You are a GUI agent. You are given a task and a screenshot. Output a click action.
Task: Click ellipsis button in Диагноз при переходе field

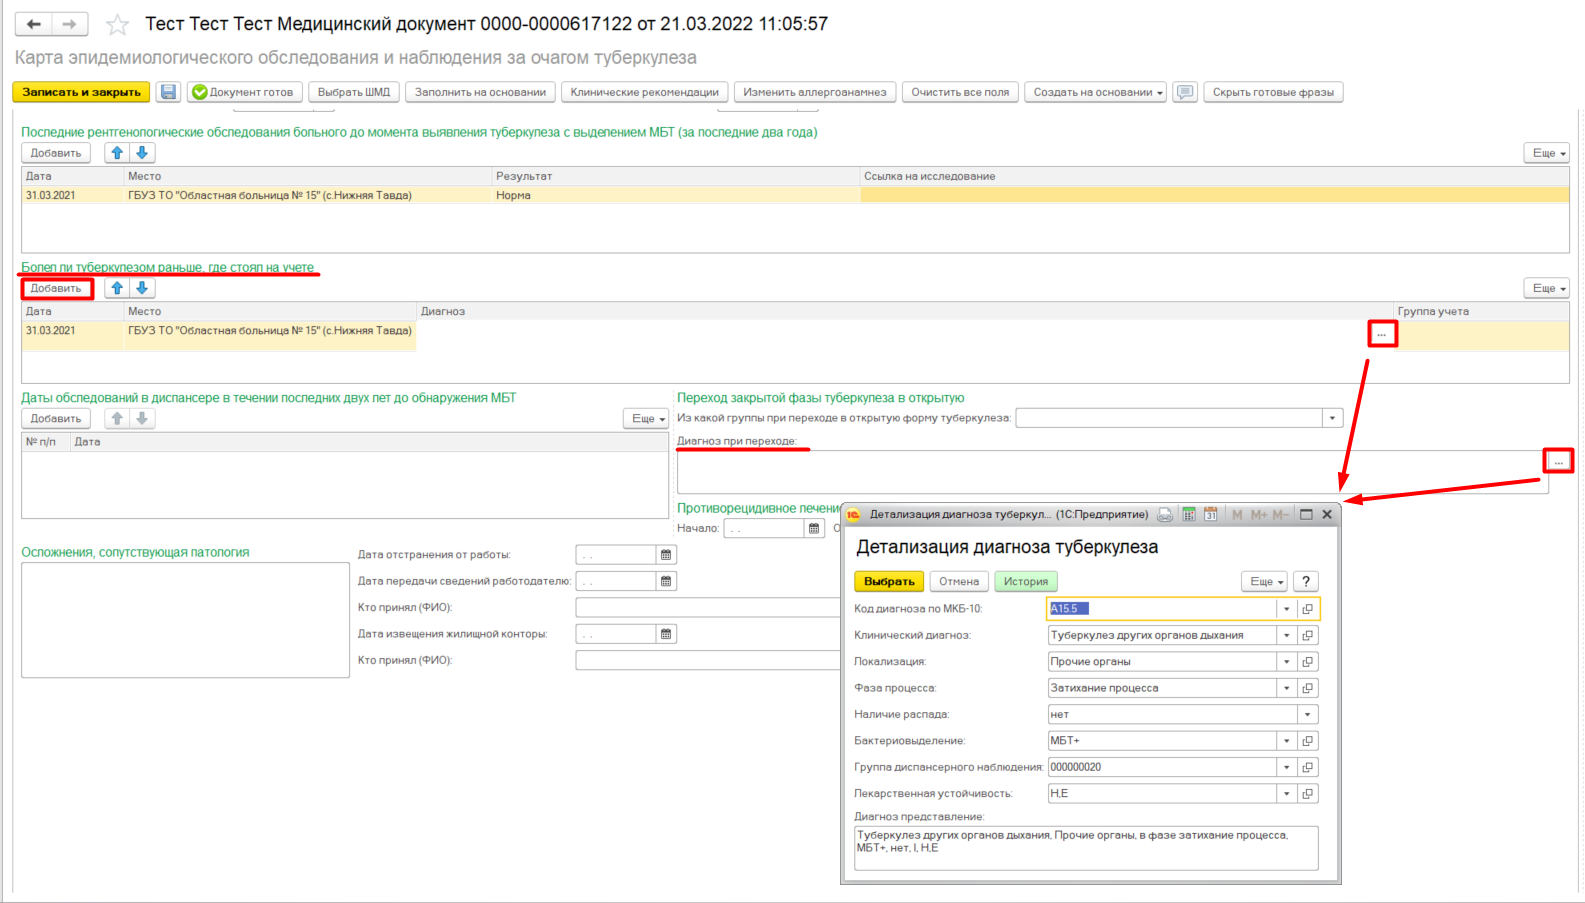(x=1558, y=461)
